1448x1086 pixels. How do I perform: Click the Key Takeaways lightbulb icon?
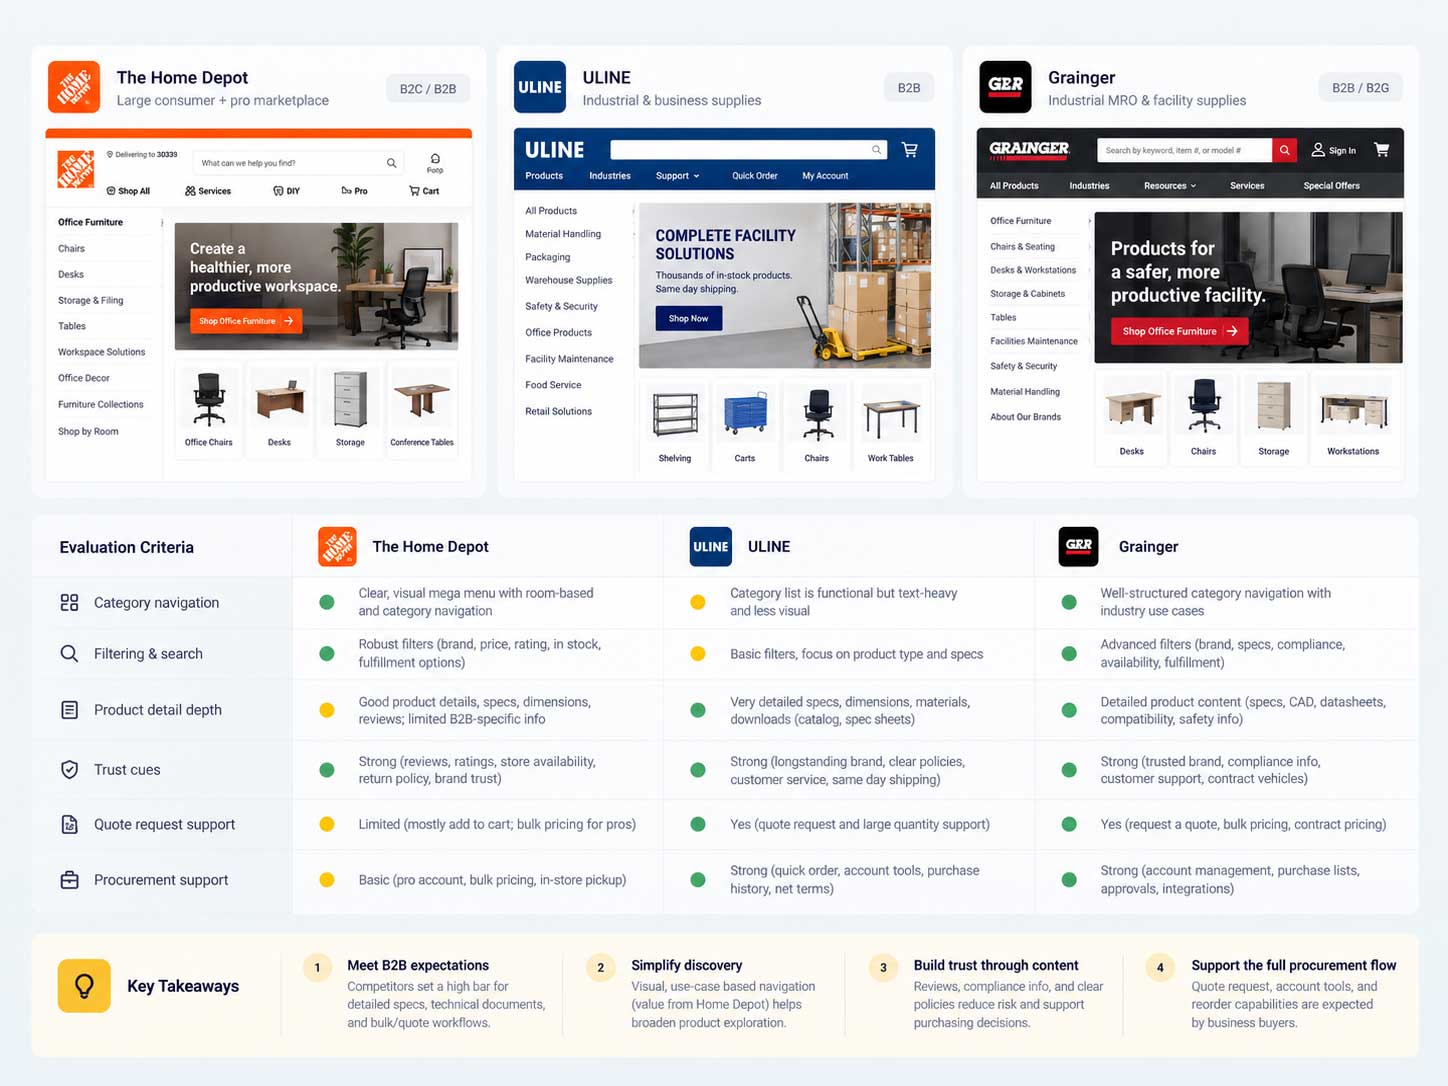(x=84, y=986)
